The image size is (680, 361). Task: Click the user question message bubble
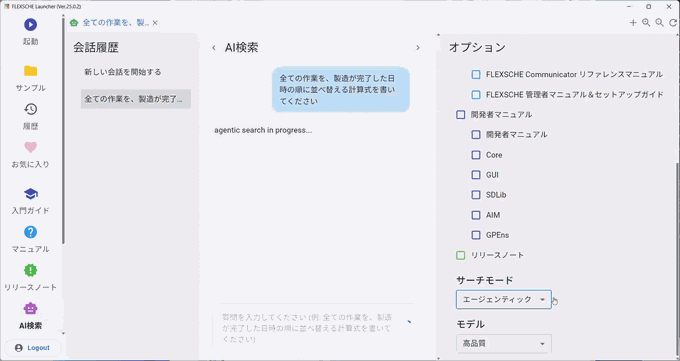pos(341,90)
